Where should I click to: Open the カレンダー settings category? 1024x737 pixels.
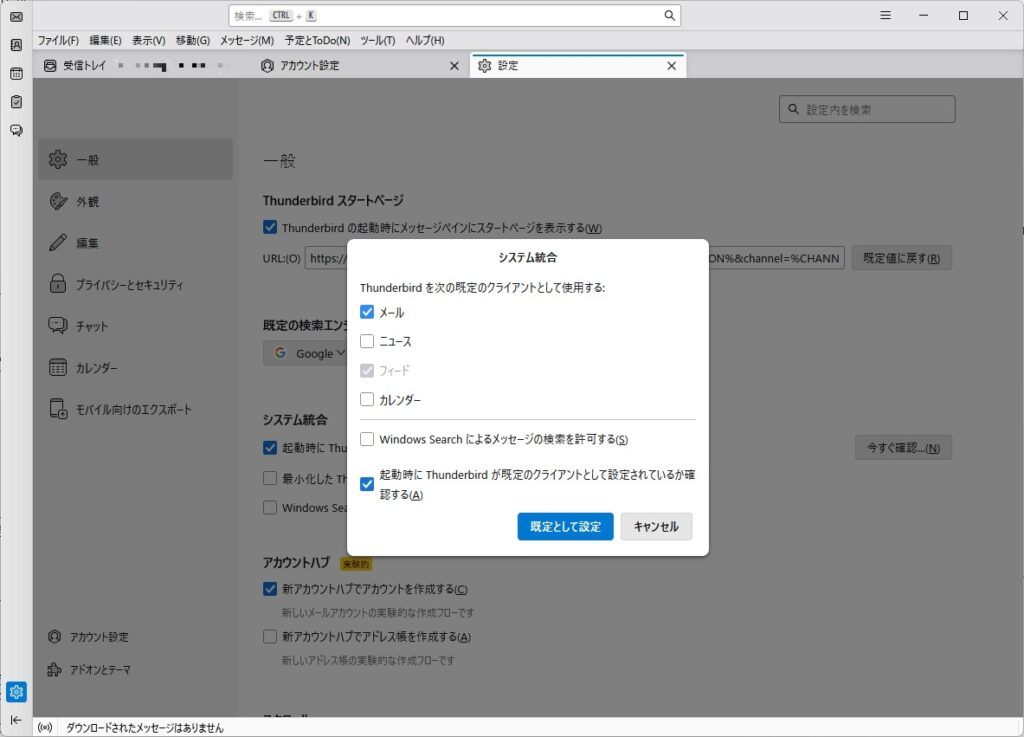135,368
